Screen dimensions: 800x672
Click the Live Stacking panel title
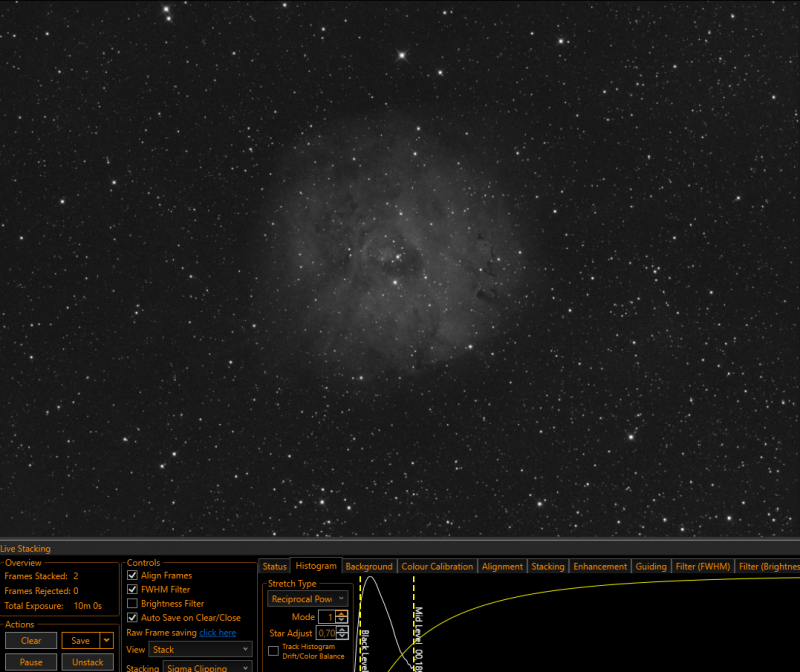26,549
